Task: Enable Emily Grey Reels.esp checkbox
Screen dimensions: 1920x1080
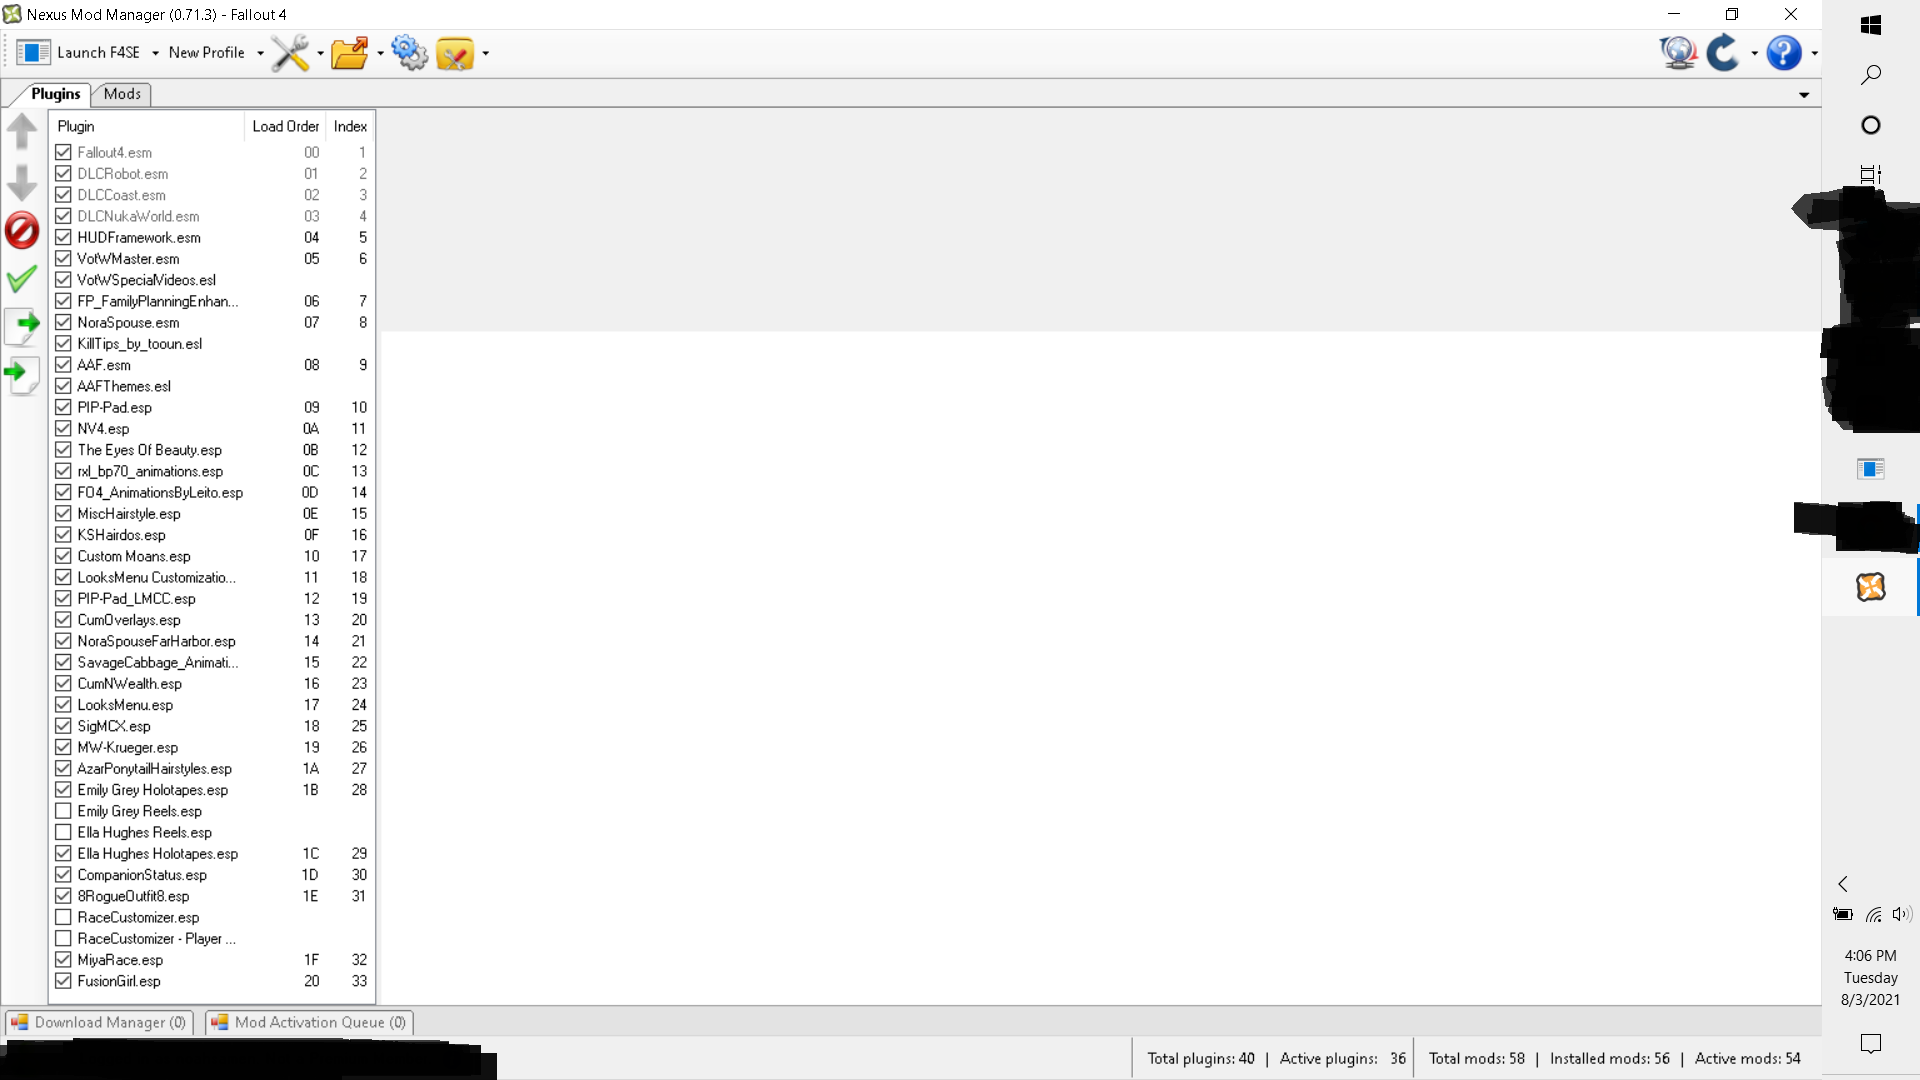Action: tap(63, 811)
